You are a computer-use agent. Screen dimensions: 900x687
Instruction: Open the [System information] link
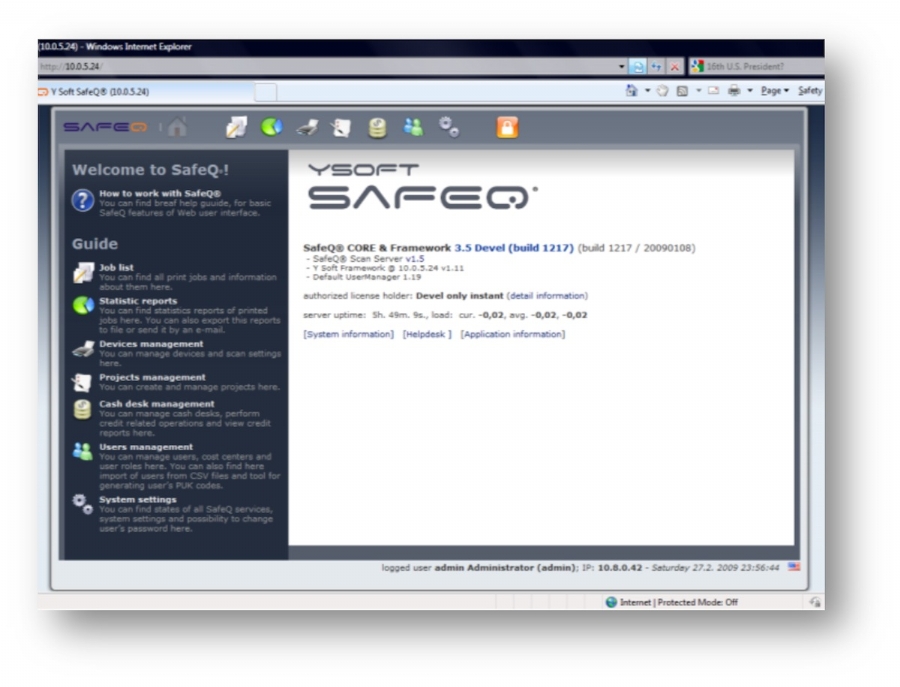348,334
